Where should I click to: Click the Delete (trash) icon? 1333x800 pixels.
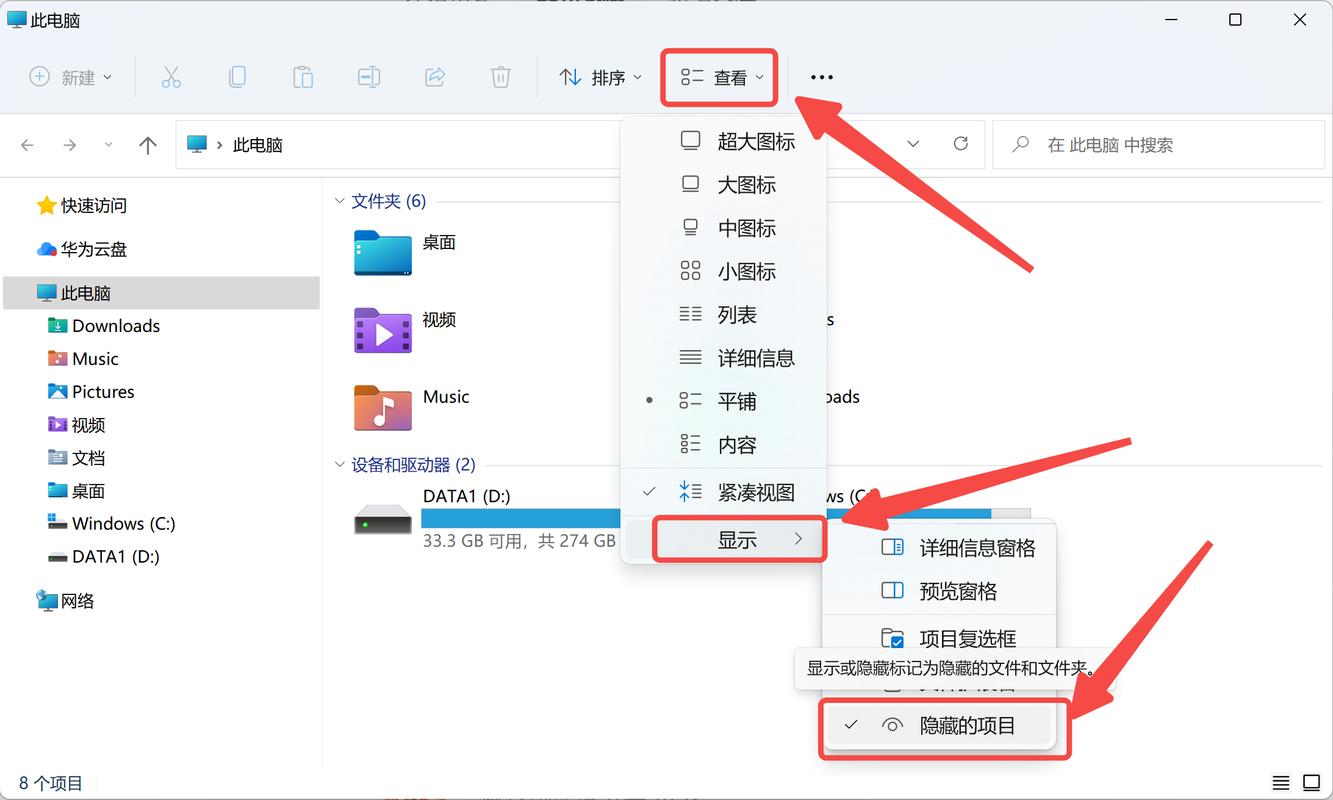click(x=500, y=76)
